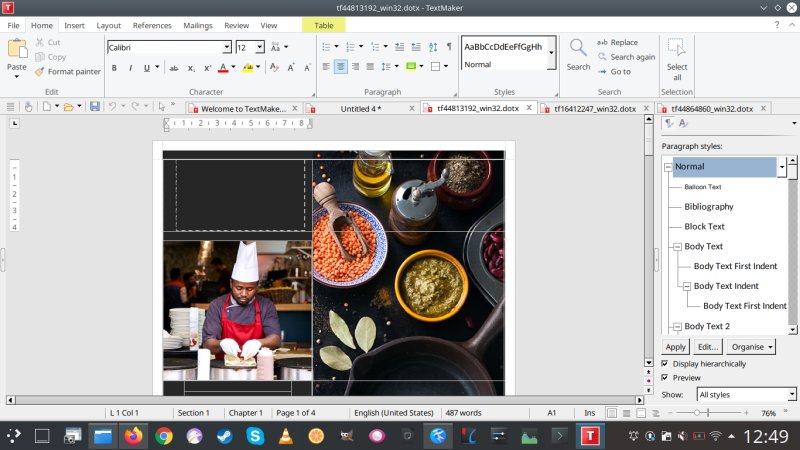The width and height of the screenshot is (800, 450).
Task: Toggle the Preview checkbox
Action: (x=665, y=378)
